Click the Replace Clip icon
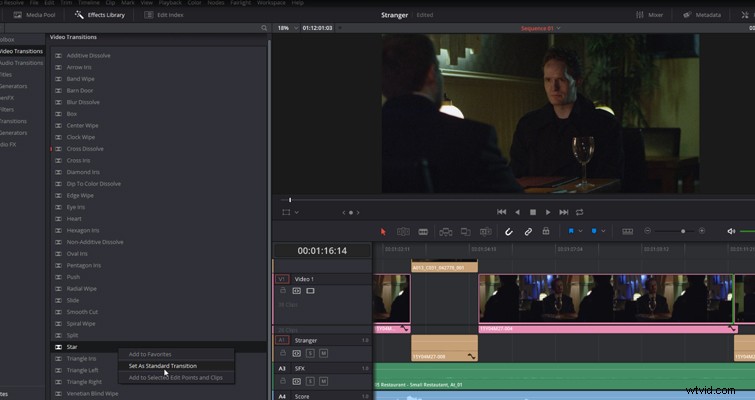Screen dimensions: 755x400 point(485,232)
